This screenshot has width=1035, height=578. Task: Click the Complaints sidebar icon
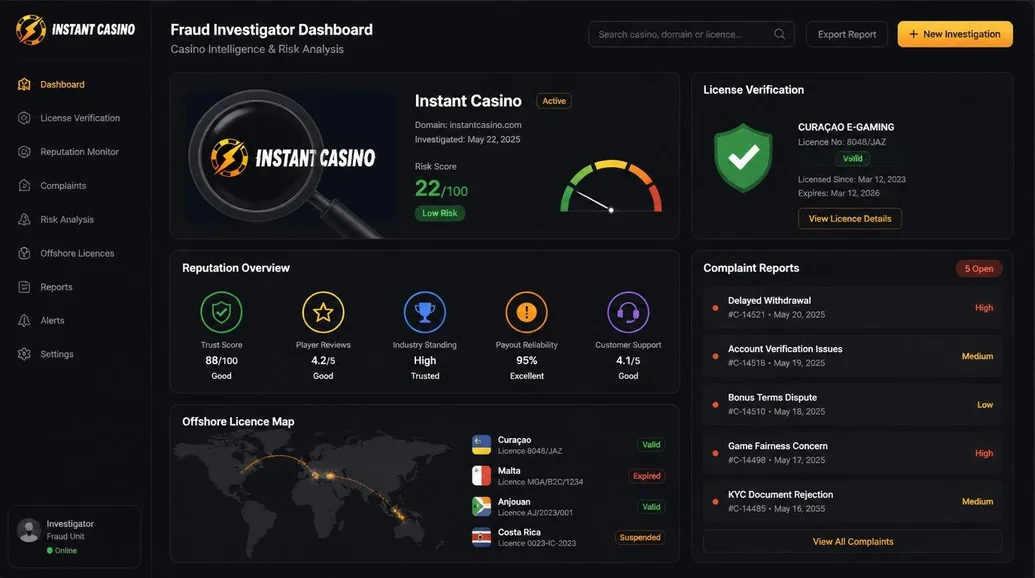[24, 185]
